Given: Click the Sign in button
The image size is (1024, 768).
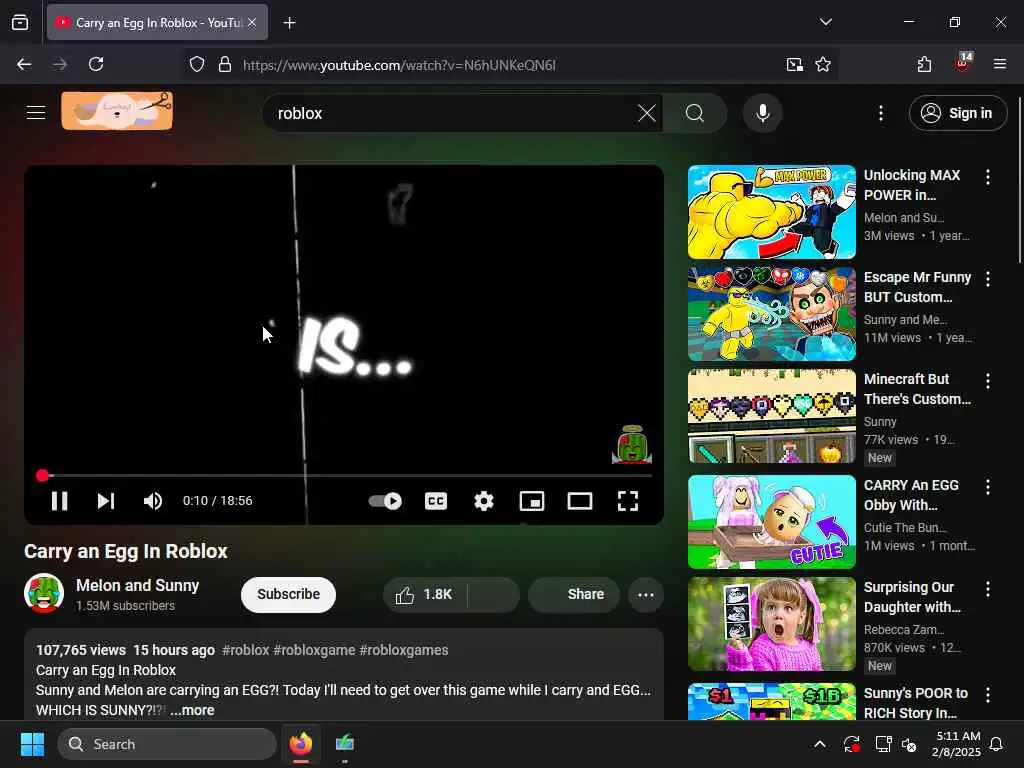Looking at the screenshot, I should 958,113.
